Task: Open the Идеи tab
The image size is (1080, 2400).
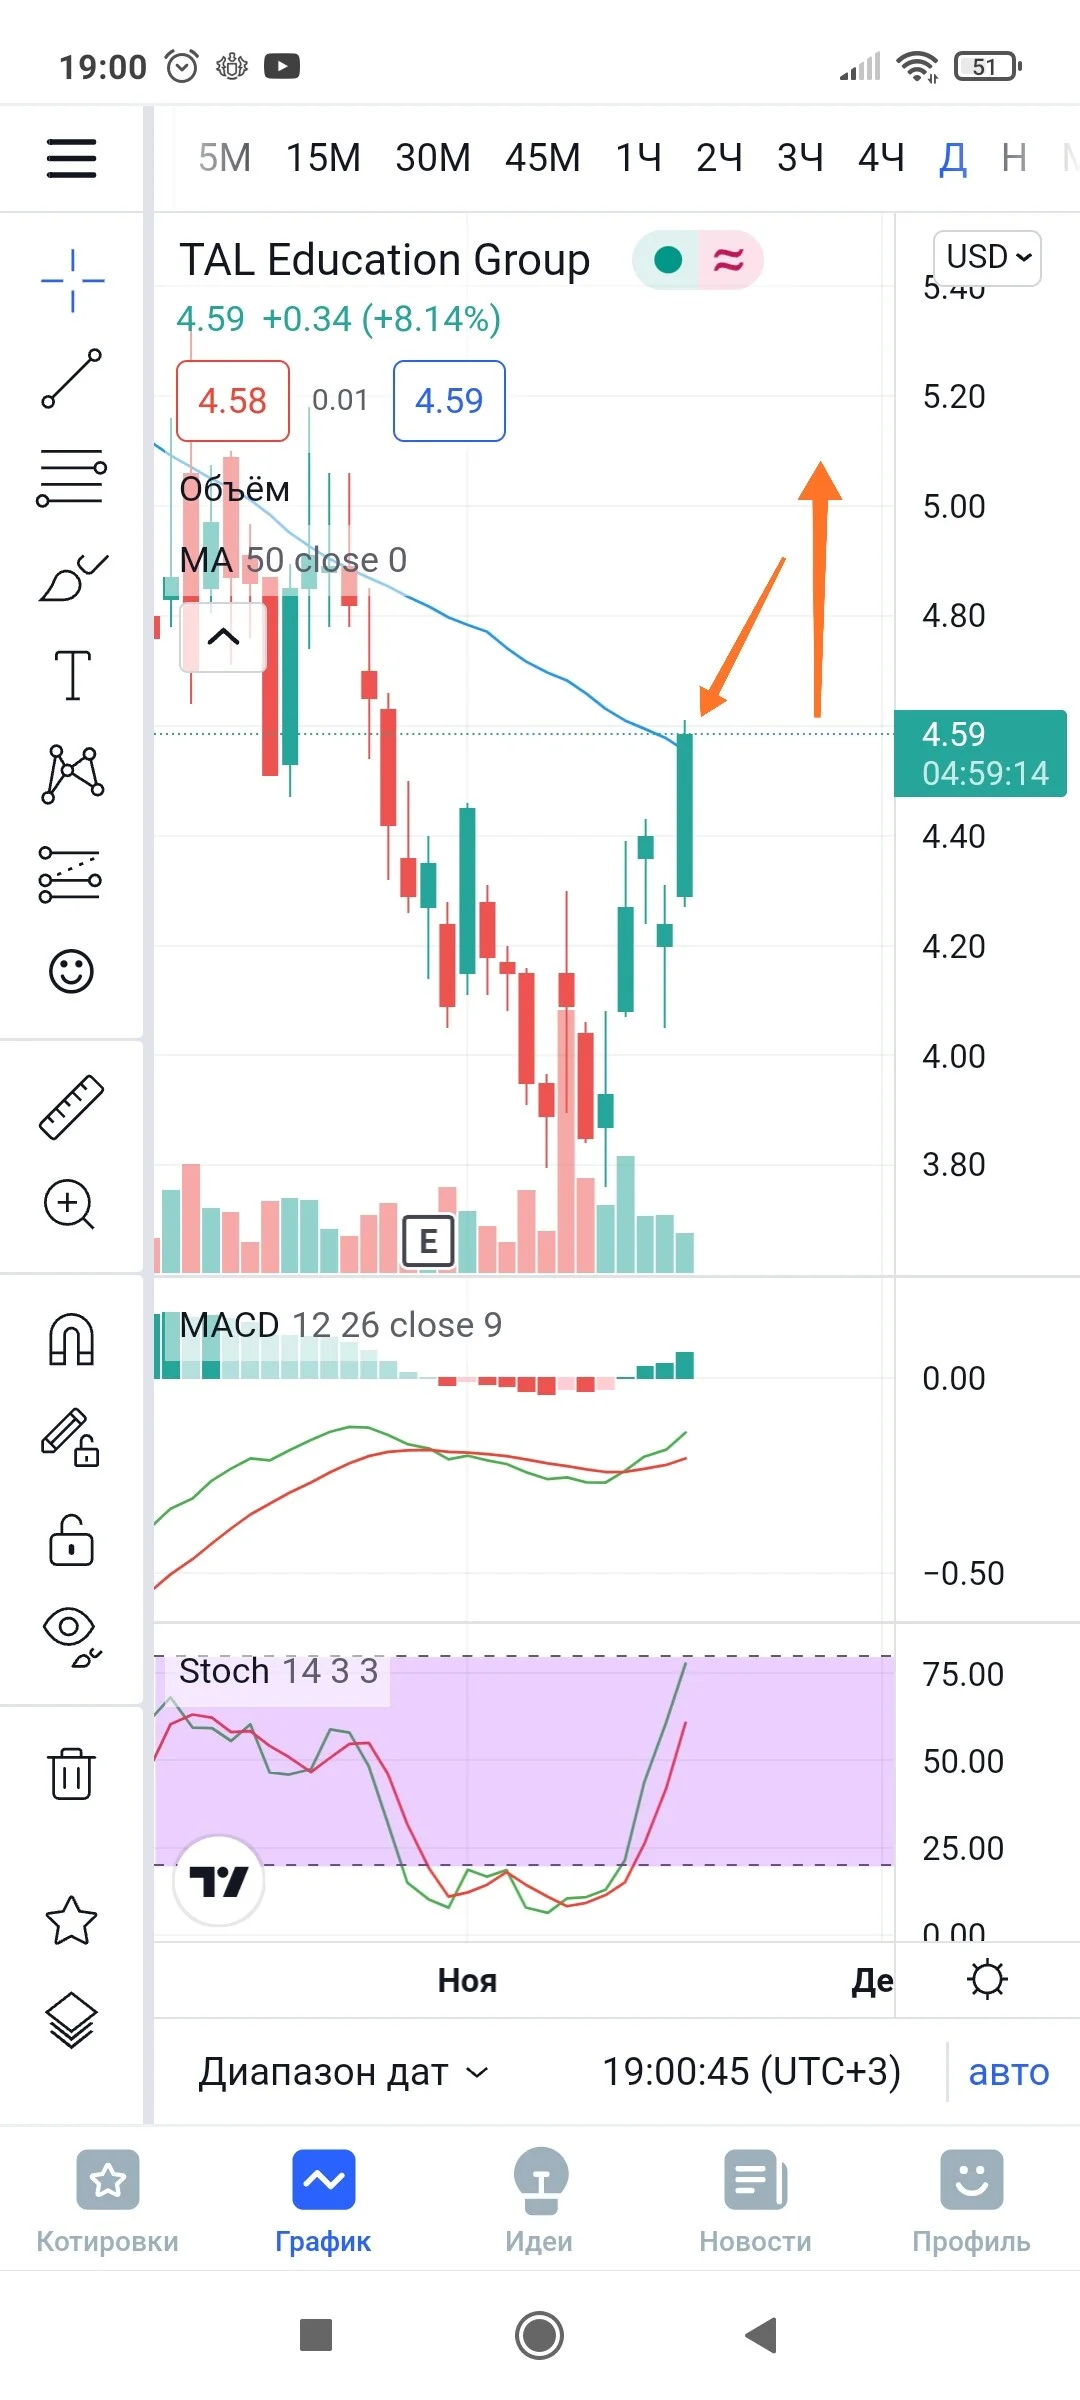Action: tap(539, 2202)
